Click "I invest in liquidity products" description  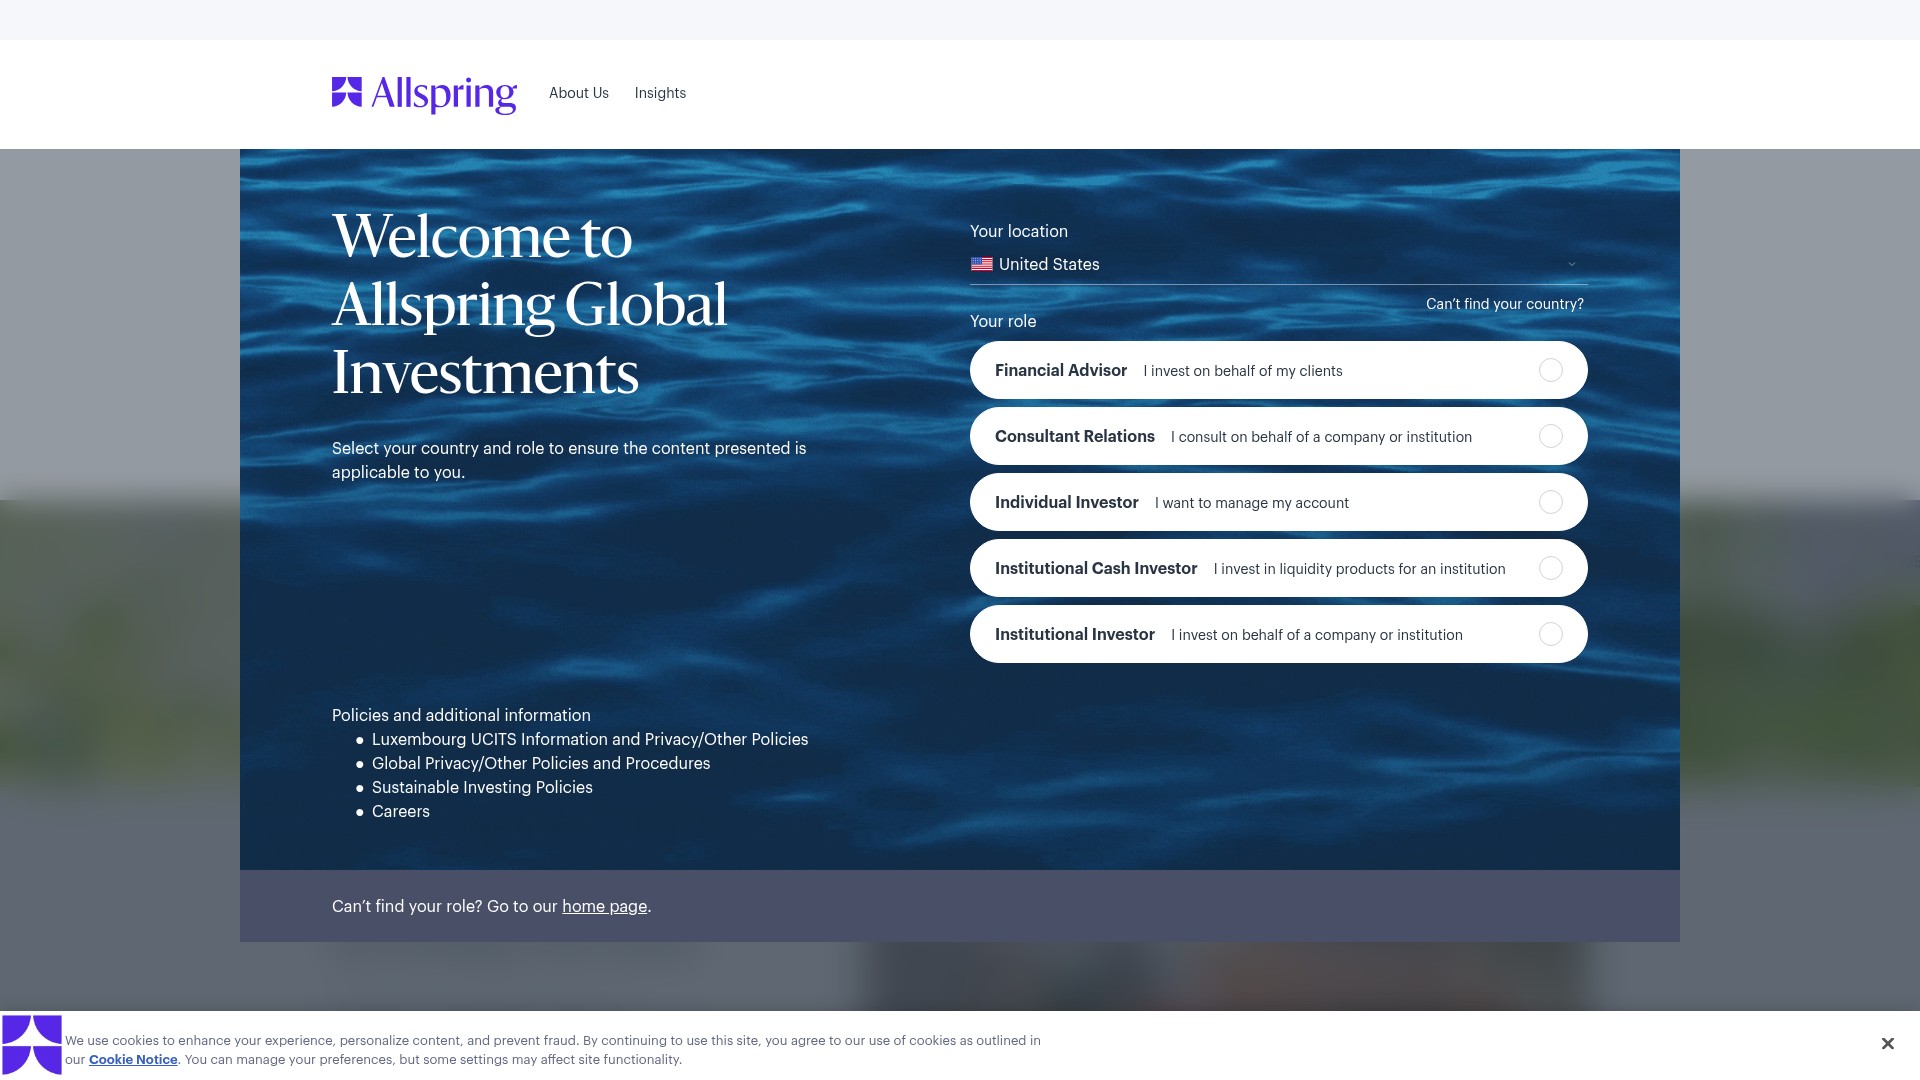click(1360, 569)
